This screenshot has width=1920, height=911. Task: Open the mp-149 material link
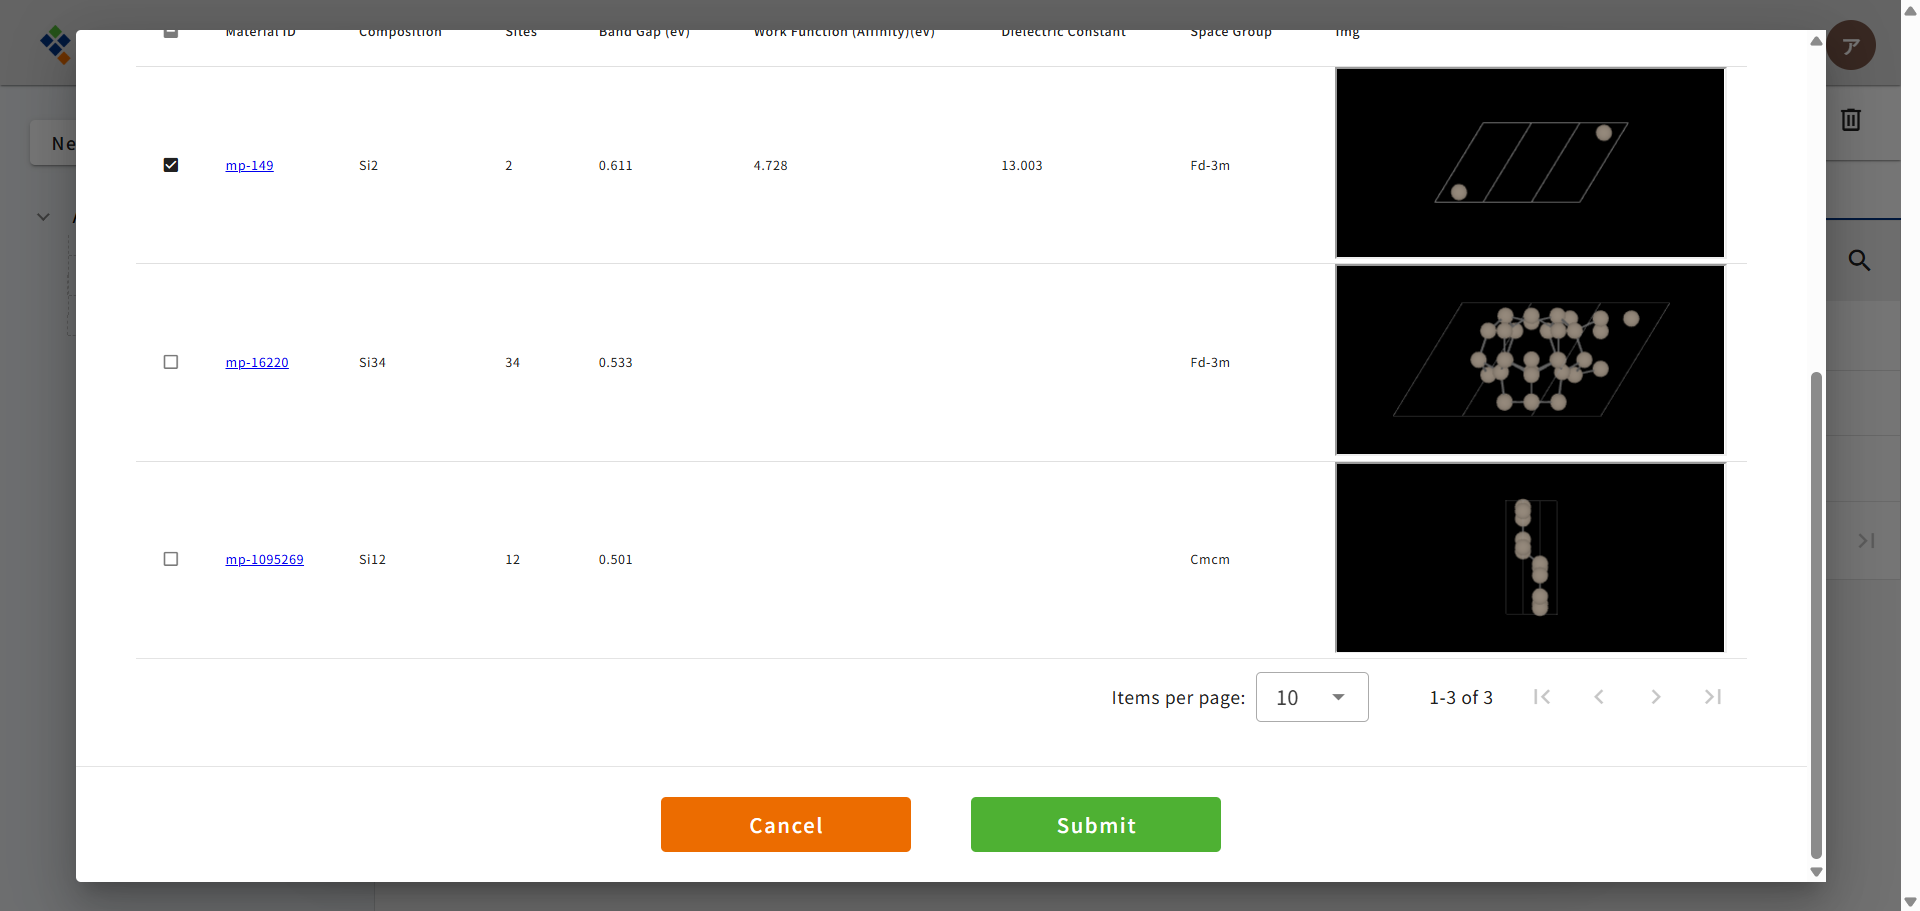249,166
